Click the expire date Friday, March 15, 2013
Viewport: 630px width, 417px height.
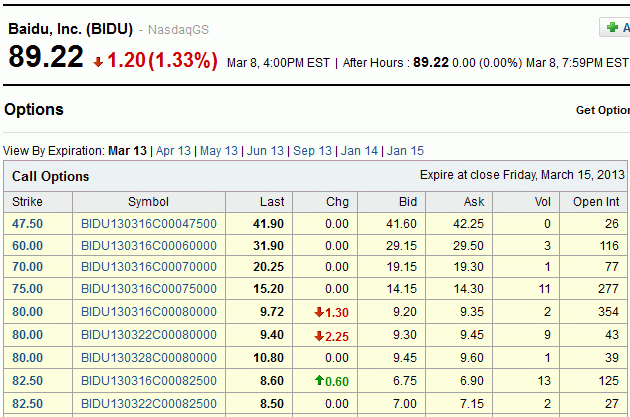point(564,175)
